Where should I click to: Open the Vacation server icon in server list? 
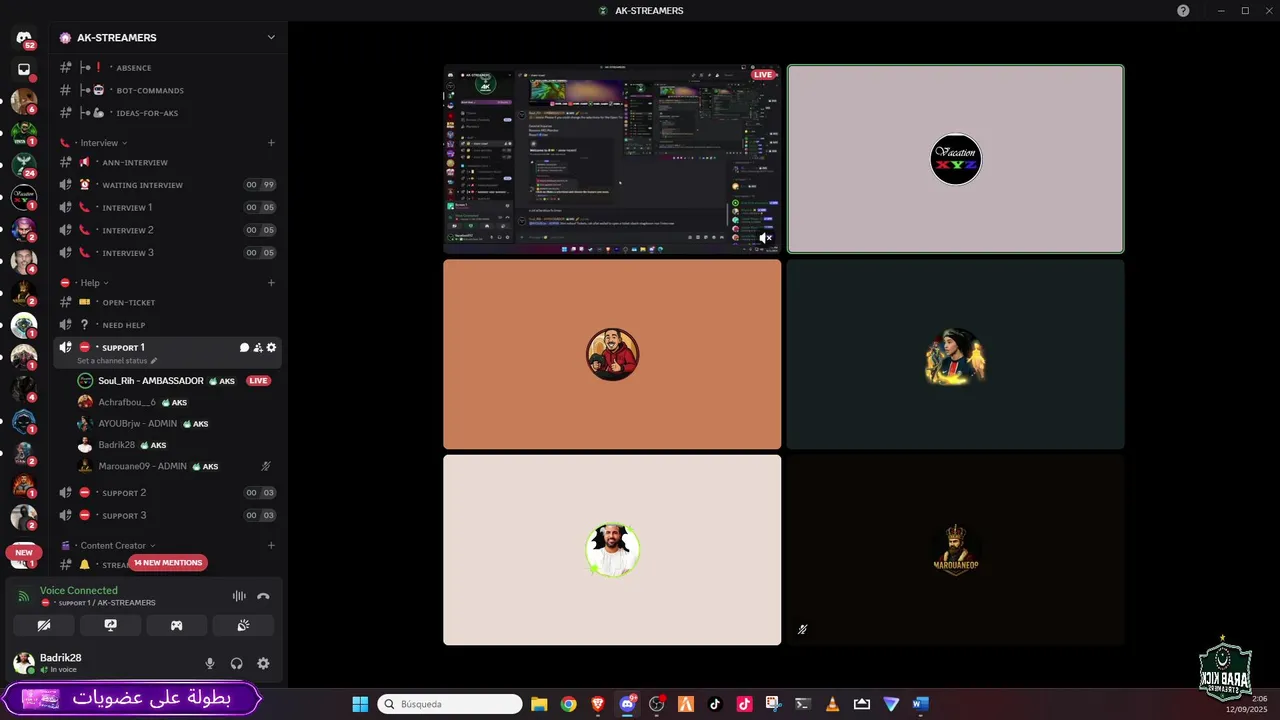pos(24,196)
